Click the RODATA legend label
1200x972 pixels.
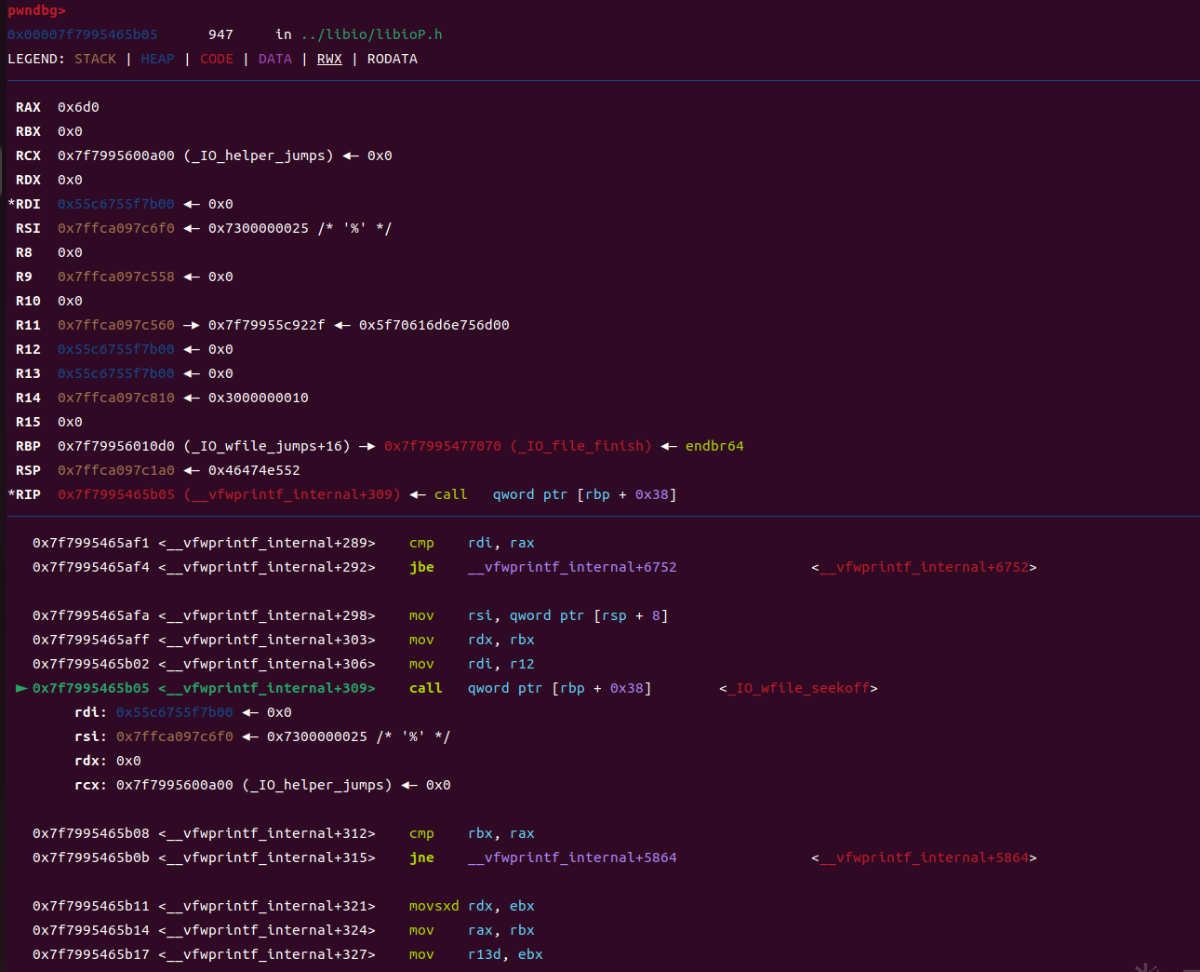(x=392, y=59)
